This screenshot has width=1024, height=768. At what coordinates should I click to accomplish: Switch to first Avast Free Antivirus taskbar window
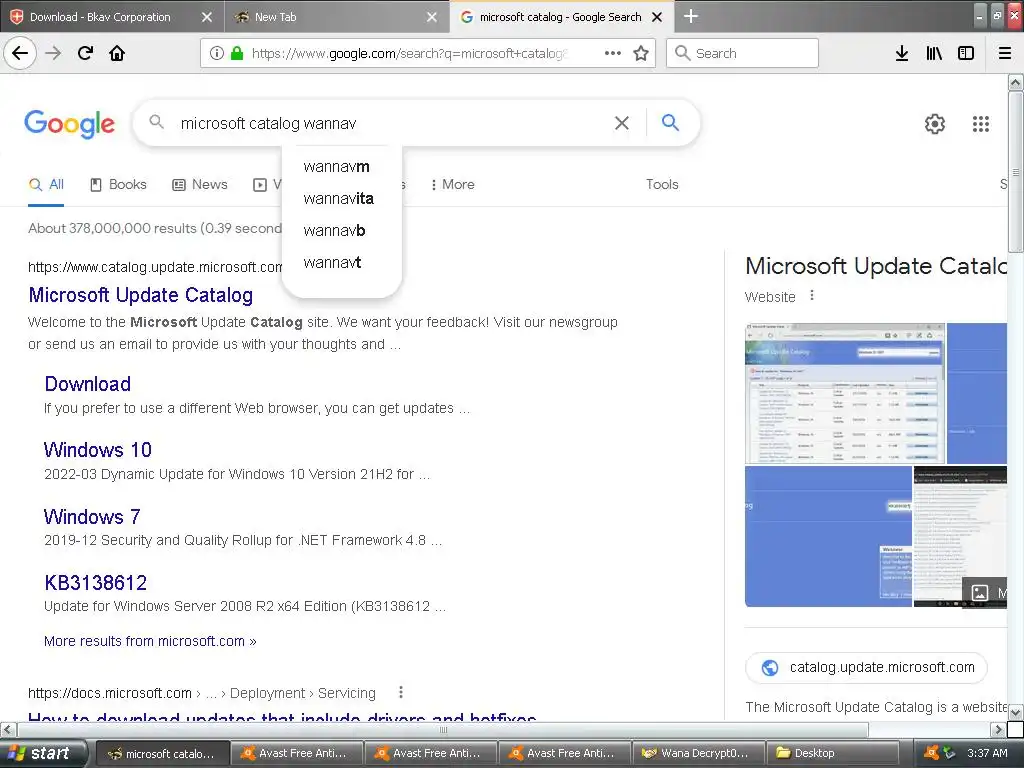(296, 753)
